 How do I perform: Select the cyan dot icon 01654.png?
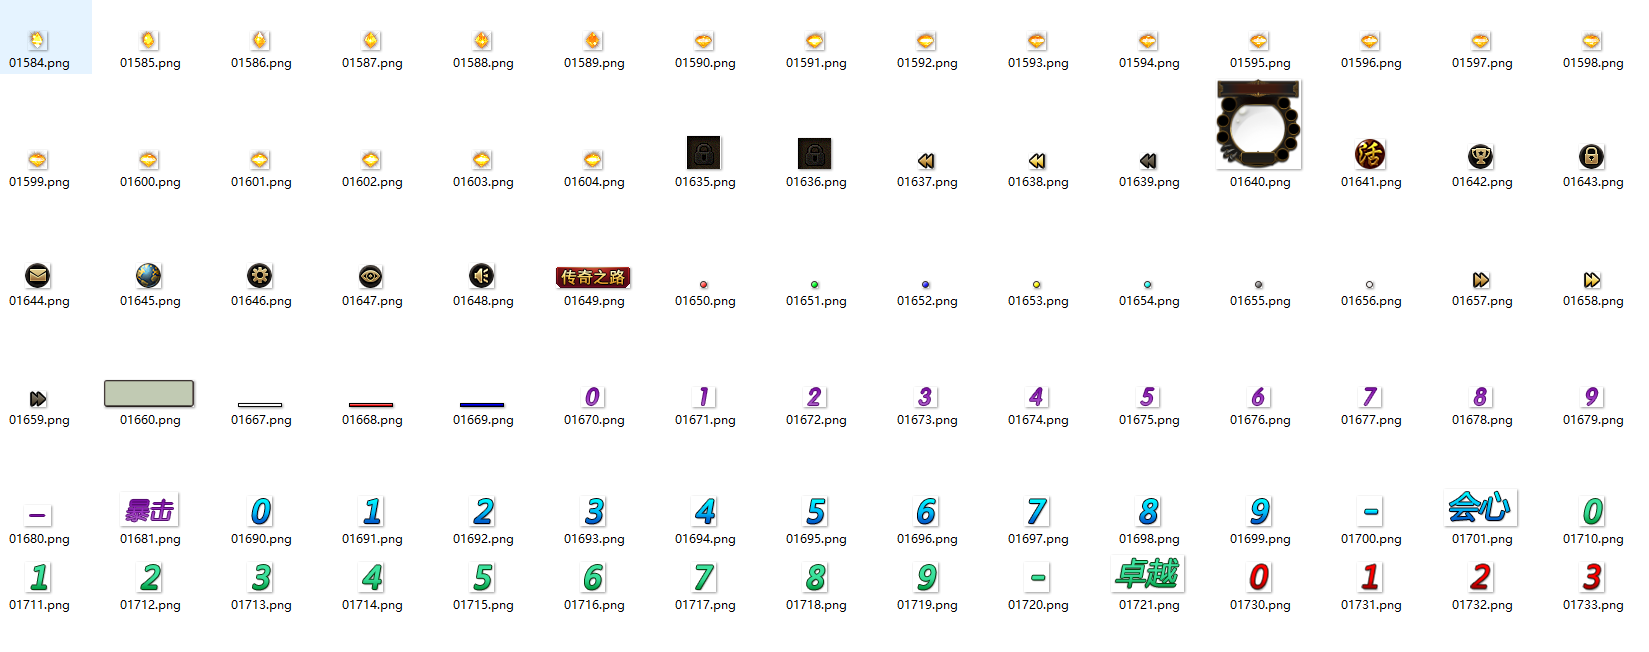click(1148, 284)
